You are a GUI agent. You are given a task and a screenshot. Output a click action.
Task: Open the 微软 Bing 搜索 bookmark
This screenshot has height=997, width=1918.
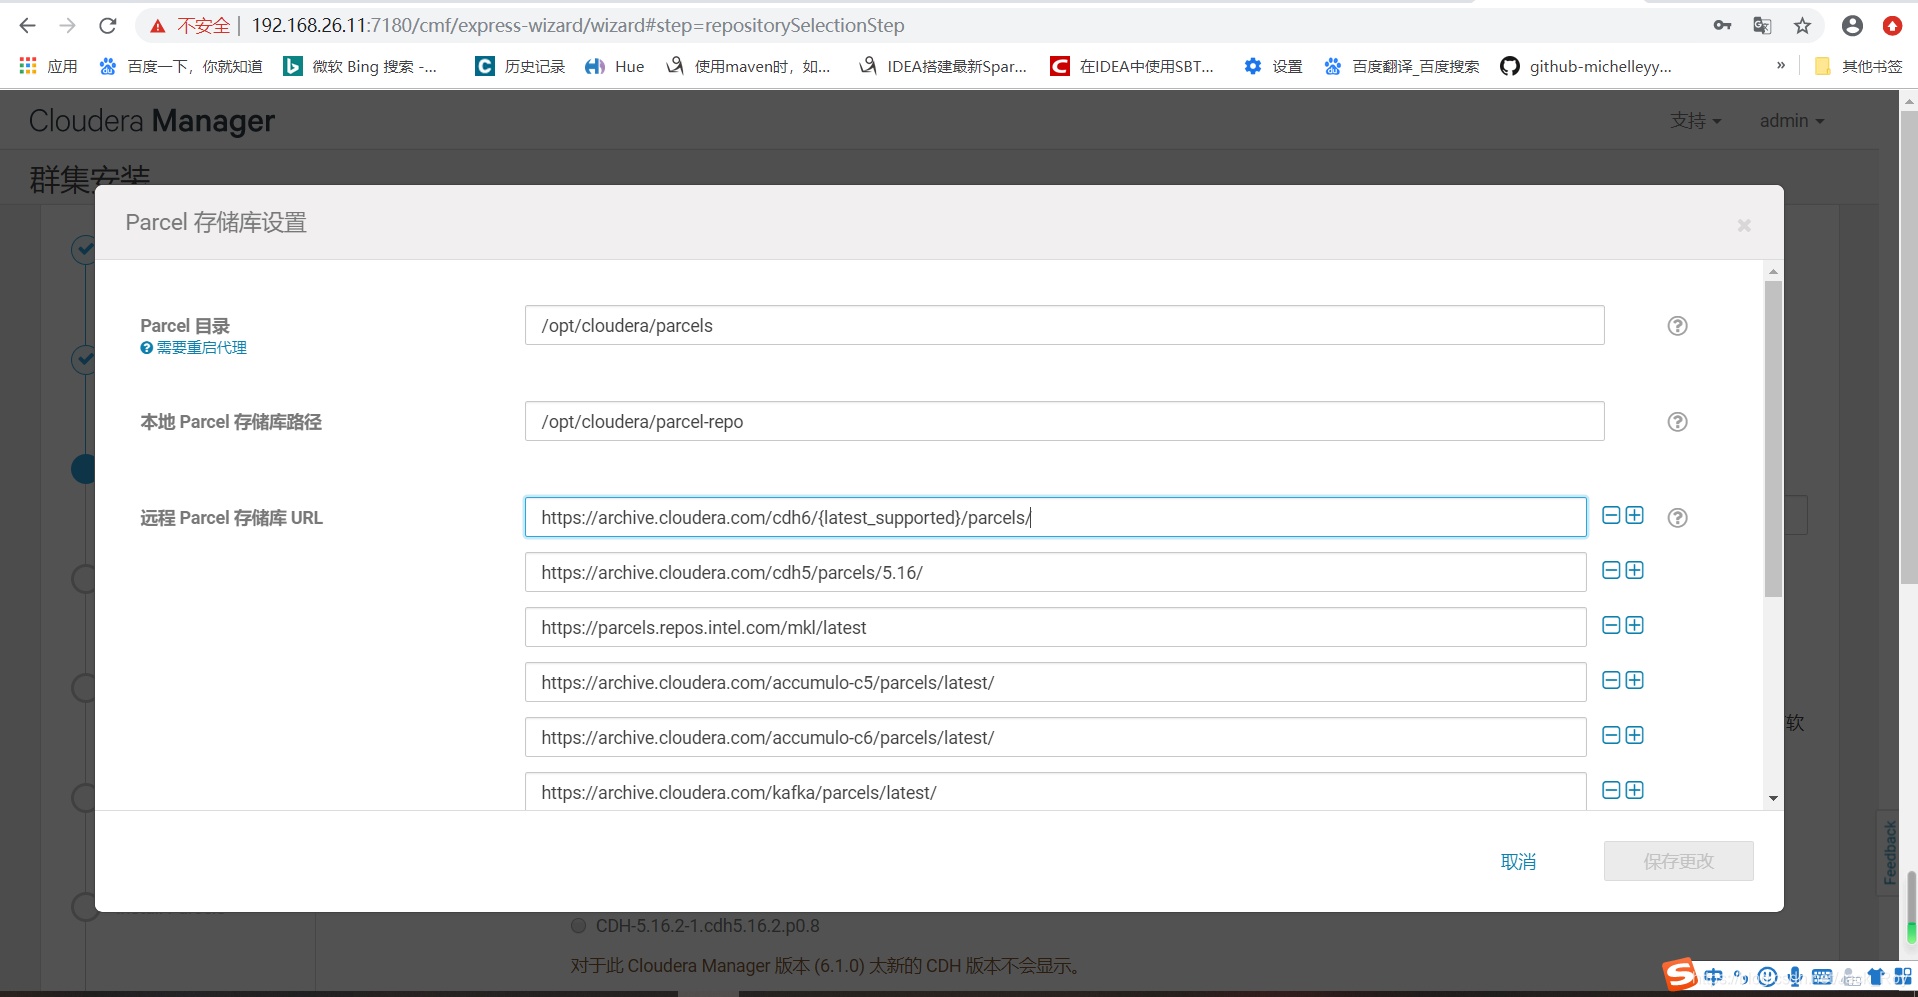coord(360,66)
